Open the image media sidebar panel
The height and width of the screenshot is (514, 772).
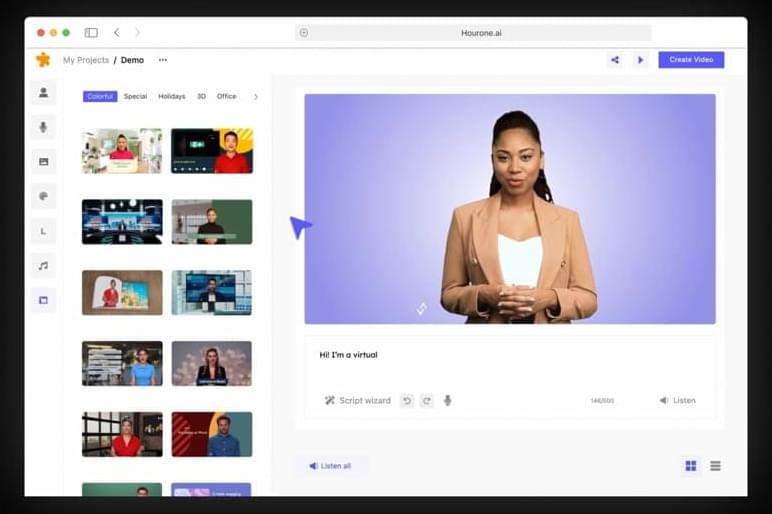43,162
